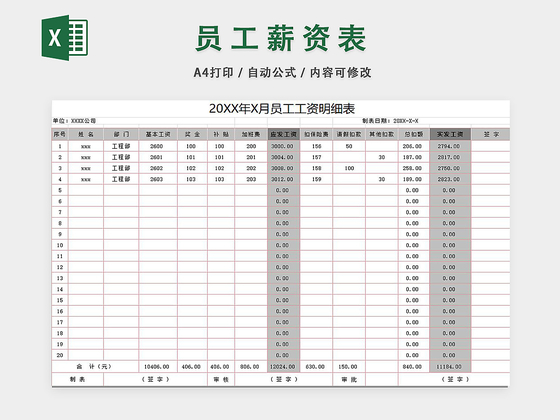560x420 pixels.
Task: Click the overtime cell 203
Action: pyautogui.click(x=251, y=179)
